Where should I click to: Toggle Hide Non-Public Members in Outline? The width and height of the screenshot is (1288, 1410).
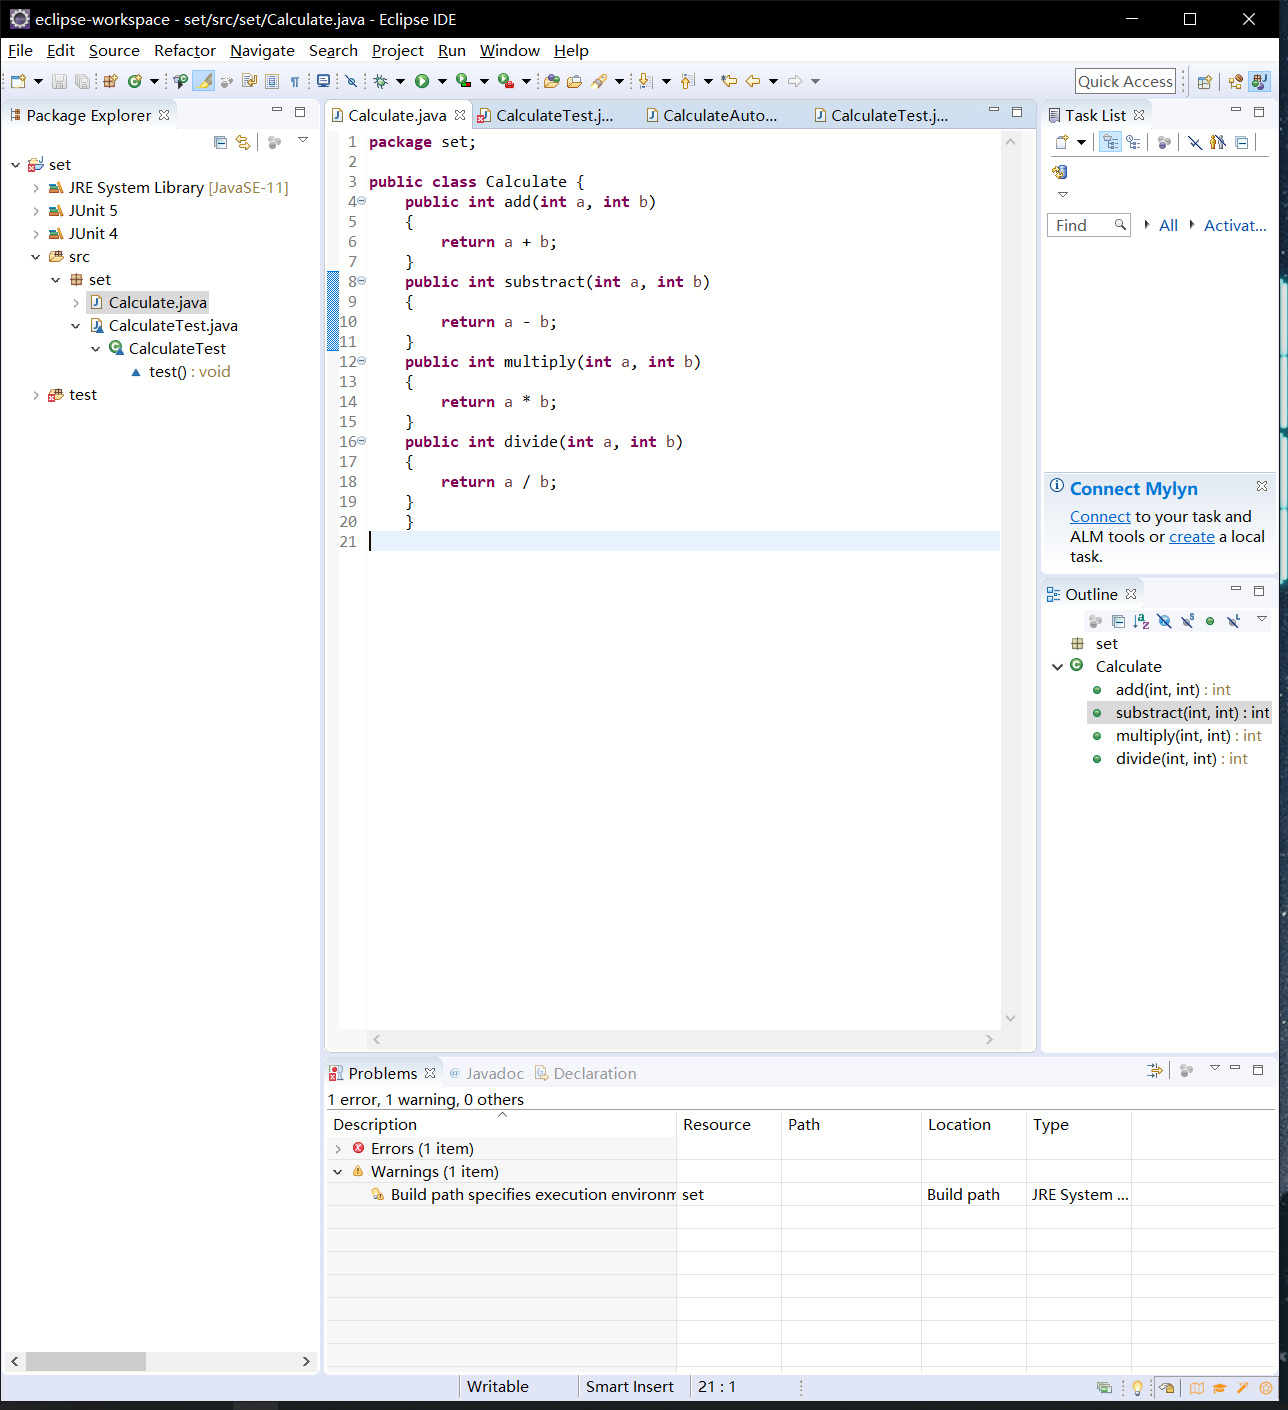[x=1210, y=621]
